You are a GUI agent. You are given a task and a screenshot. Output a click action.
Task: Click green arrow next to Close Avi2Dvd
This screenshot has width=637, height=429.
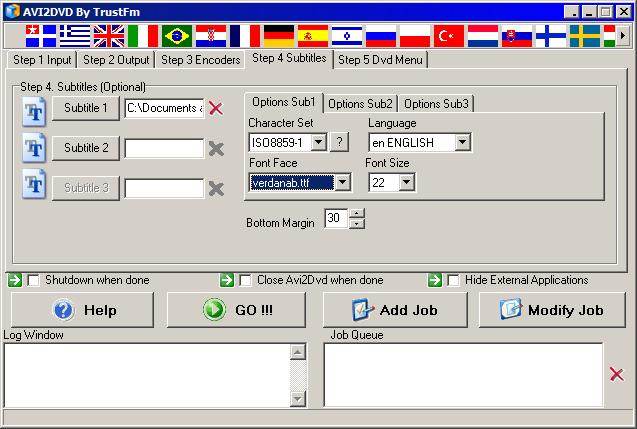227,280
